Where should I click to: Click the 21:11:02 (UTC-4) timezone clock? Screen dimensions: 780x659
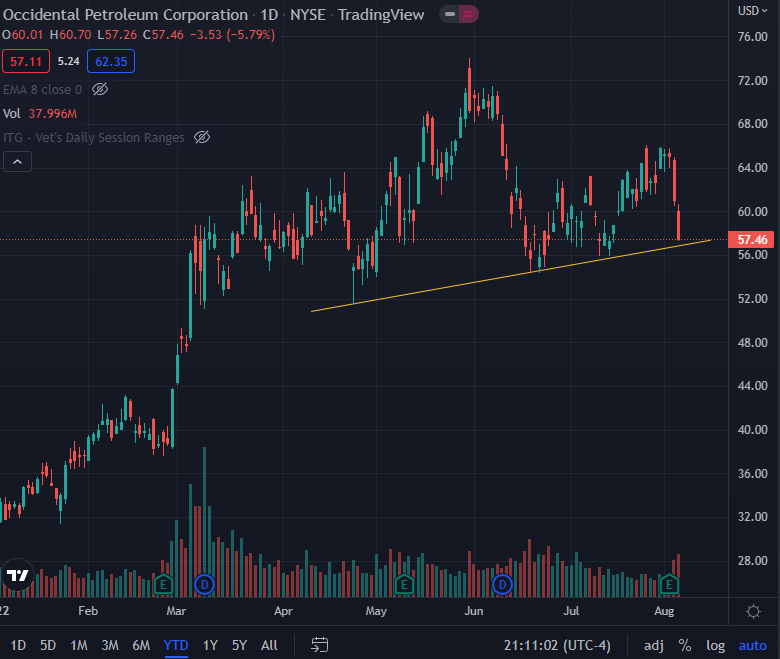pyautogui.click(x=557, y=645)
